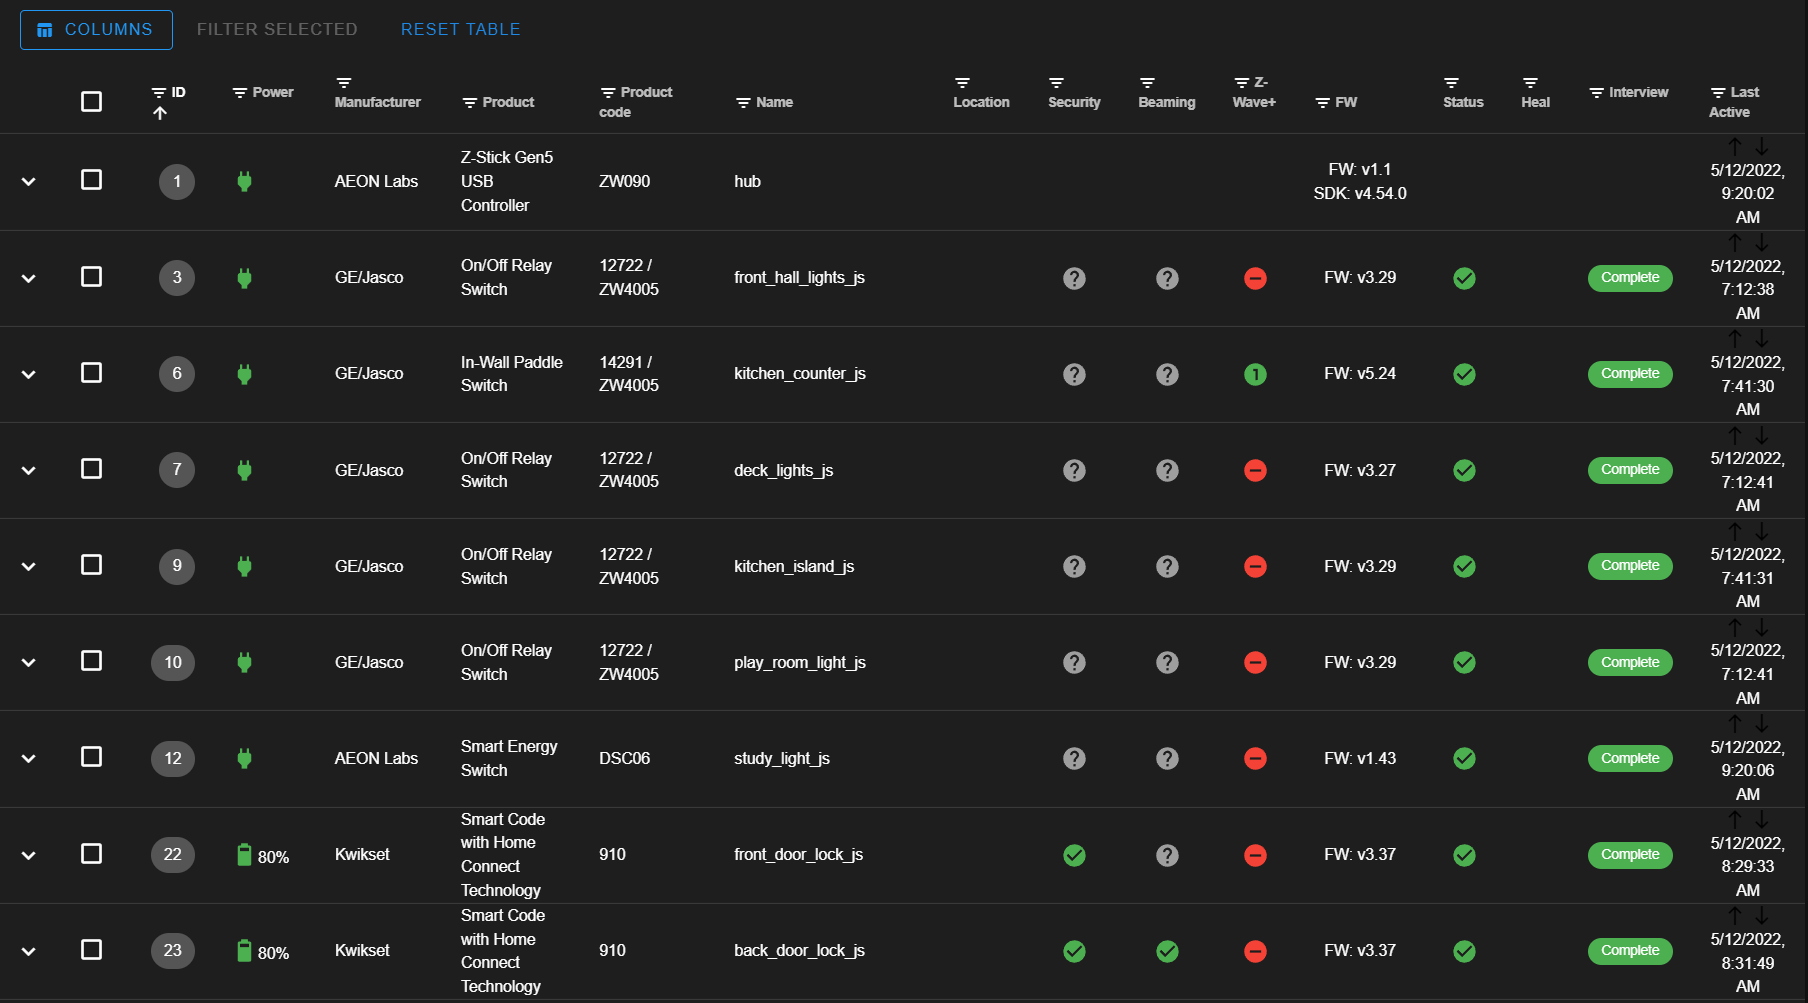
Task: Tick the study_light_js row checkbox
Action: [91, 756]
